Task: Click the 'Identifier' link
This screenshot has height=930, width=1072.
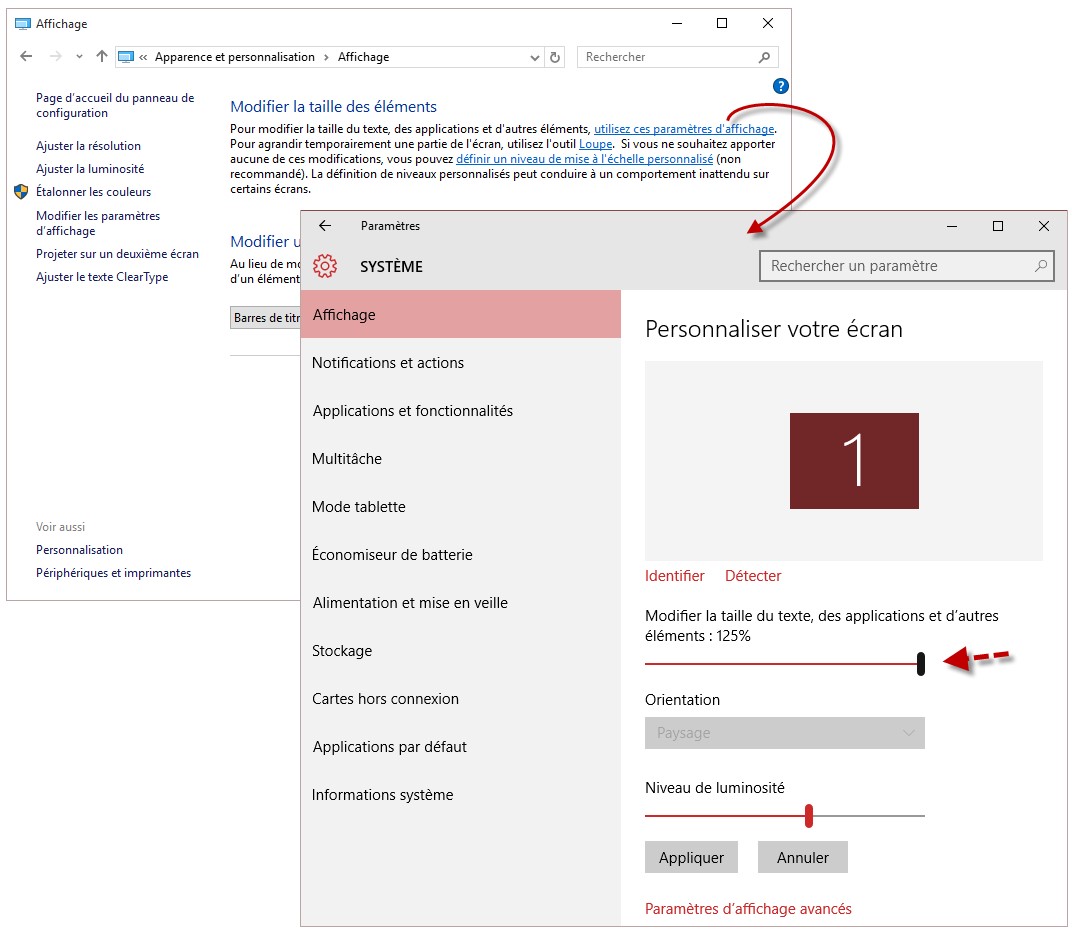Action: pyautogui.click(x=674, y=576)
